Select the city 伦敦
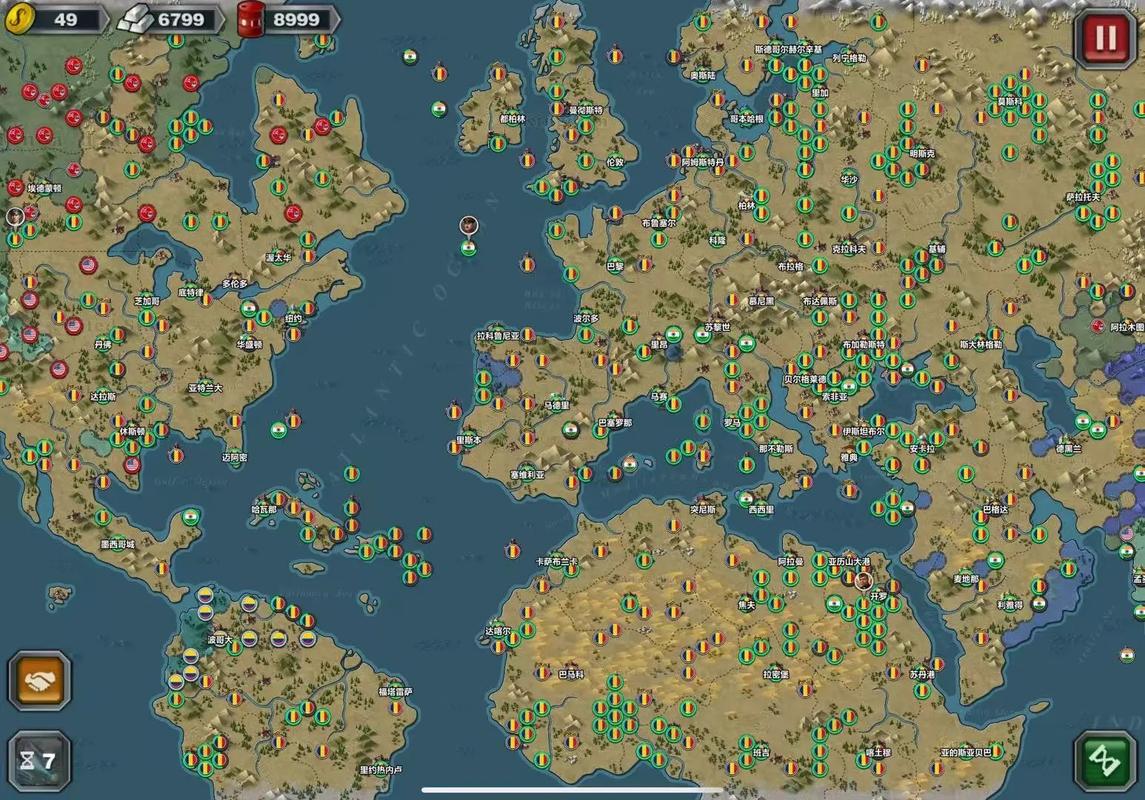The image size is (1145, 800). pos(616,163)
